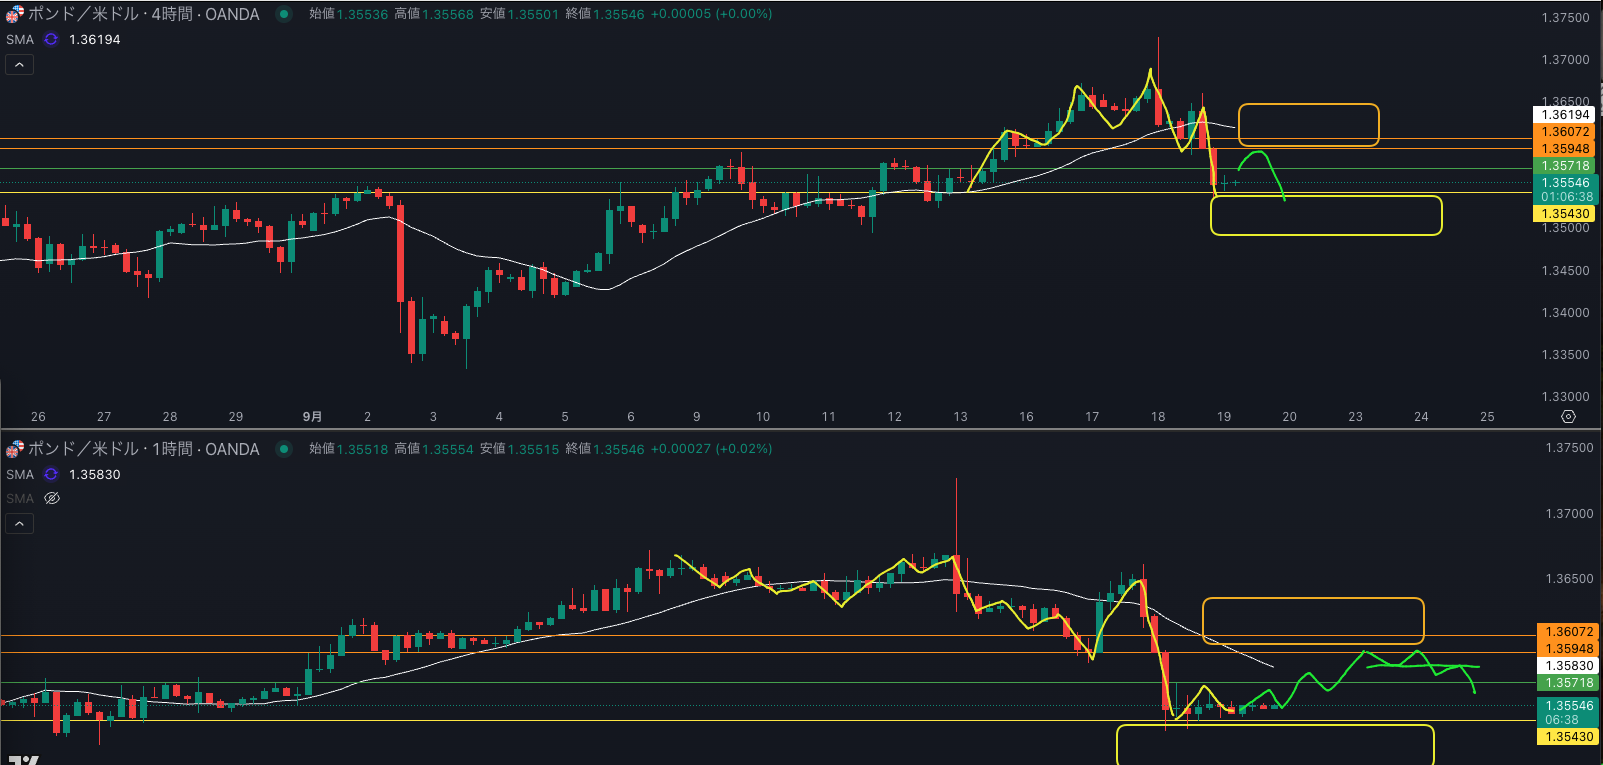1603x765 pixels.
Task: Click the change value +0.00005 (+0.00%)
Action: 711,14
